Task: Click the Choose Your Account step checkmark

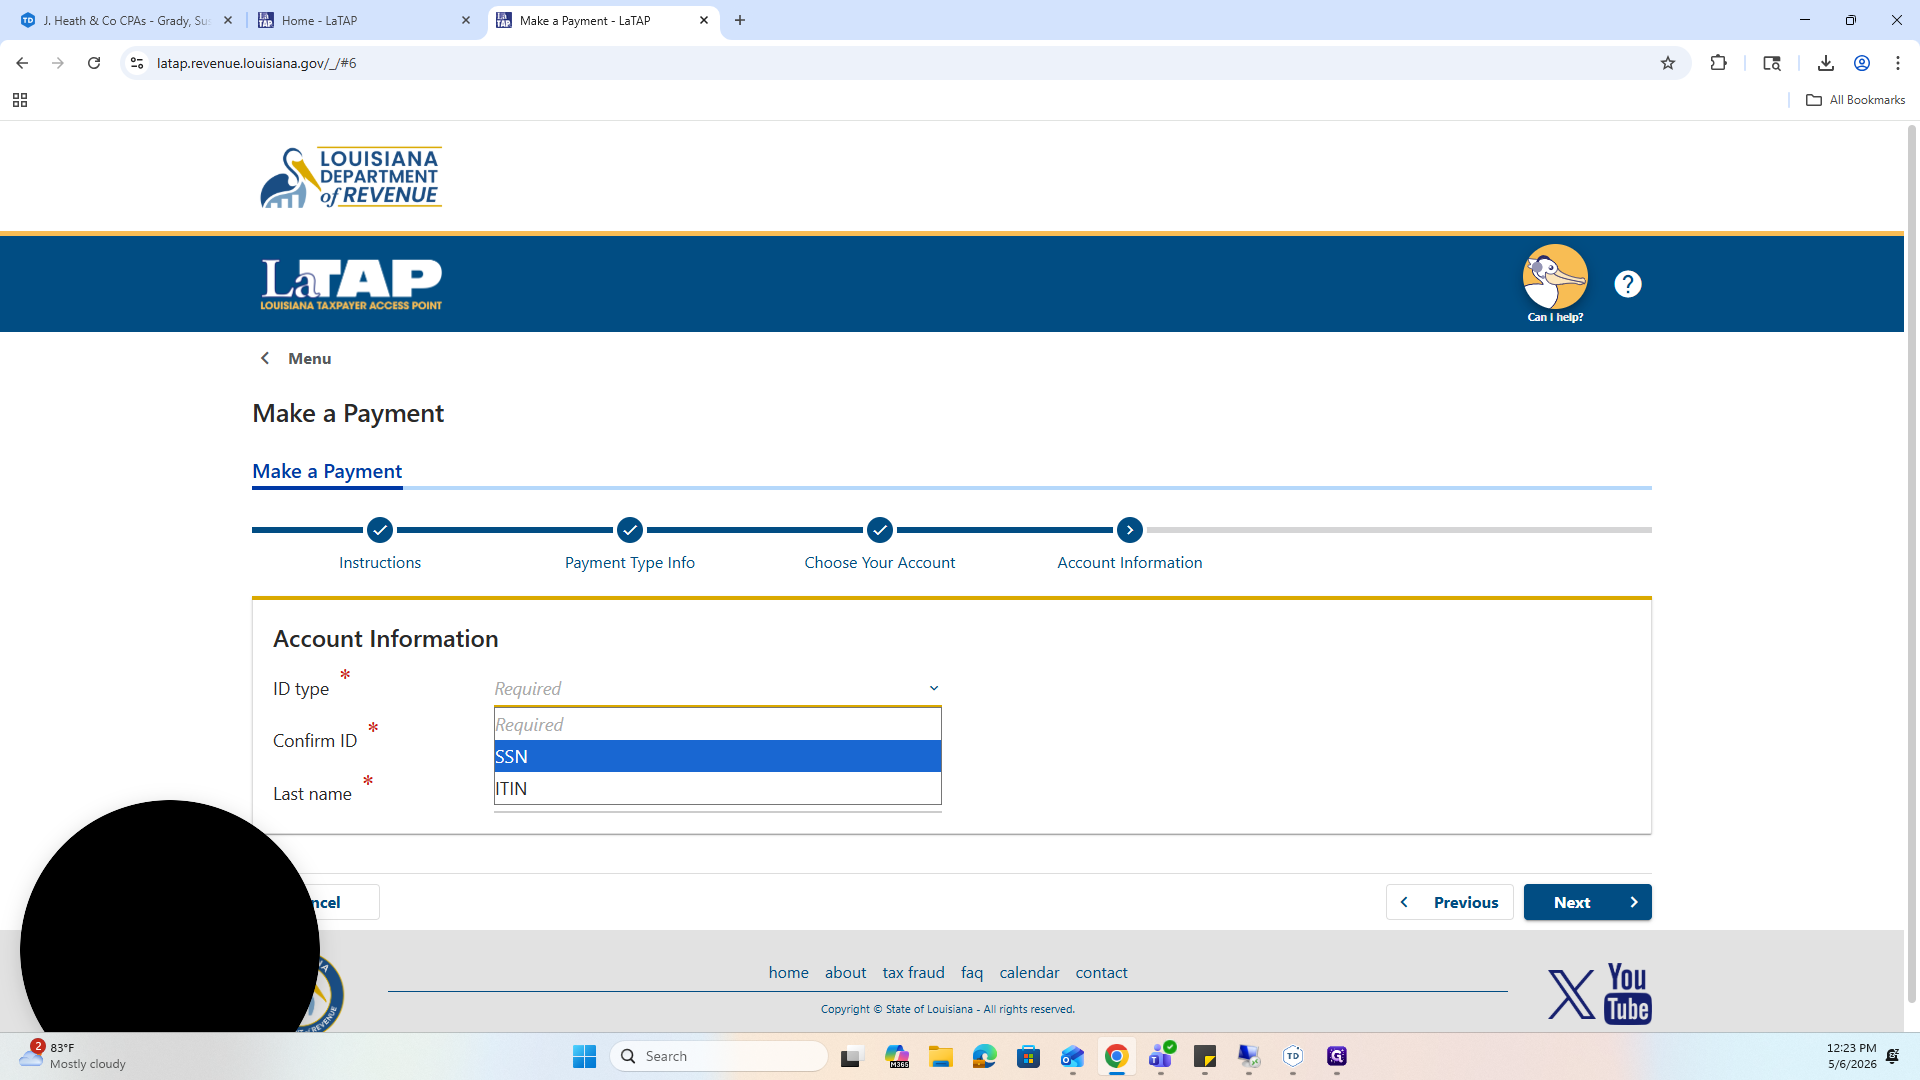Action: coord(880,530)
